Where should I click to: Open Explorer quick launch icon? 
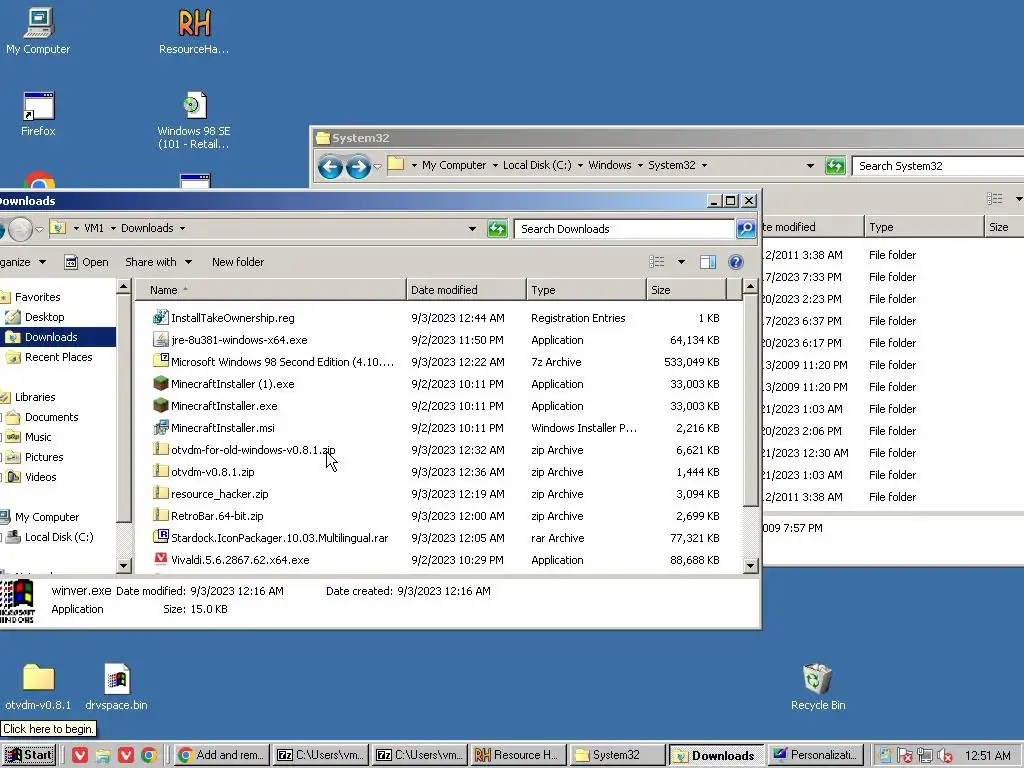point(103,755)
